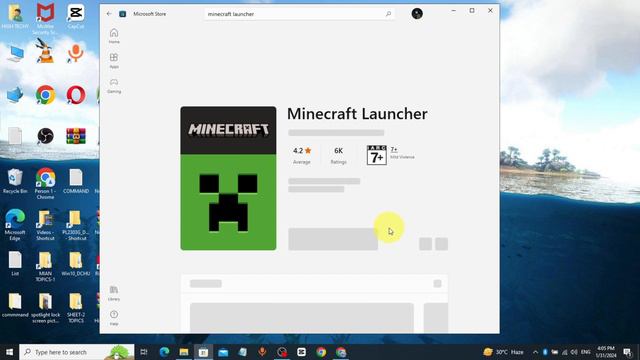Open This PC monitor desktop icon
Screen dimensions: 640x360
tap(15, 53)
